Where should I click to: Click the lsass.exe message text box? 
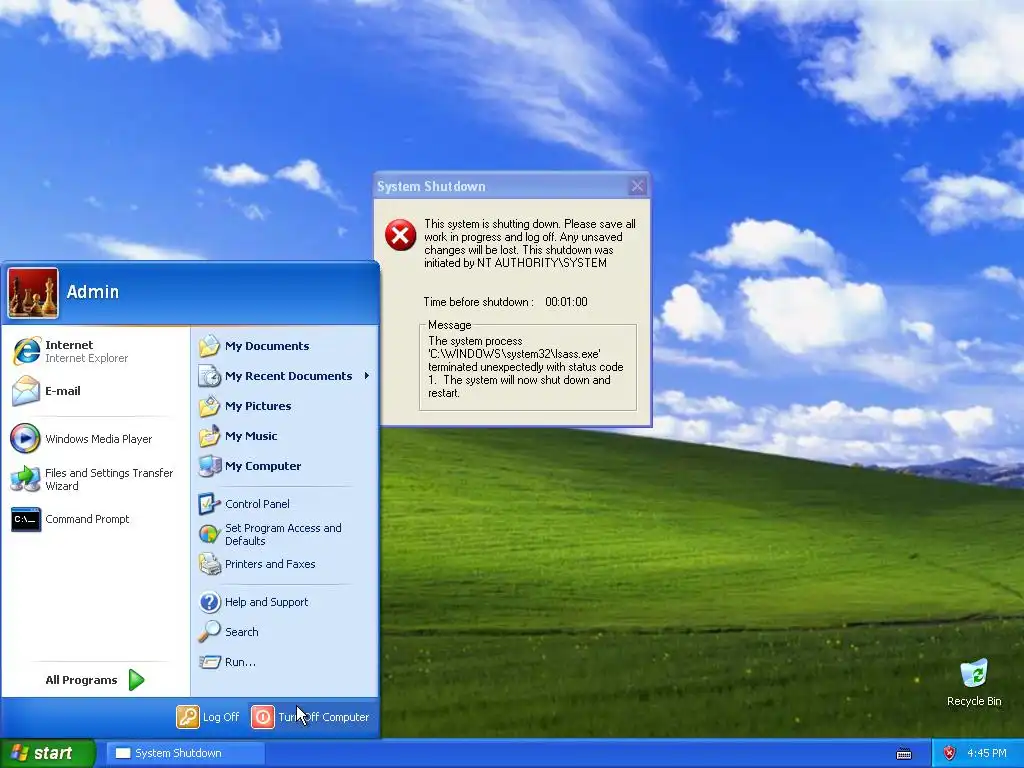(528, 368)
